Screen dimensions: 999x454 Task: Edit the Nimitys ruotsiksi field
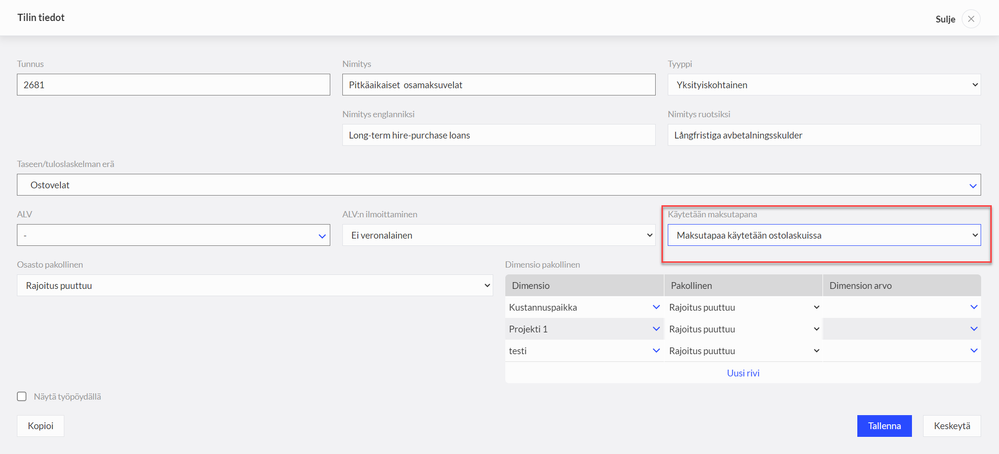point(823,135)
